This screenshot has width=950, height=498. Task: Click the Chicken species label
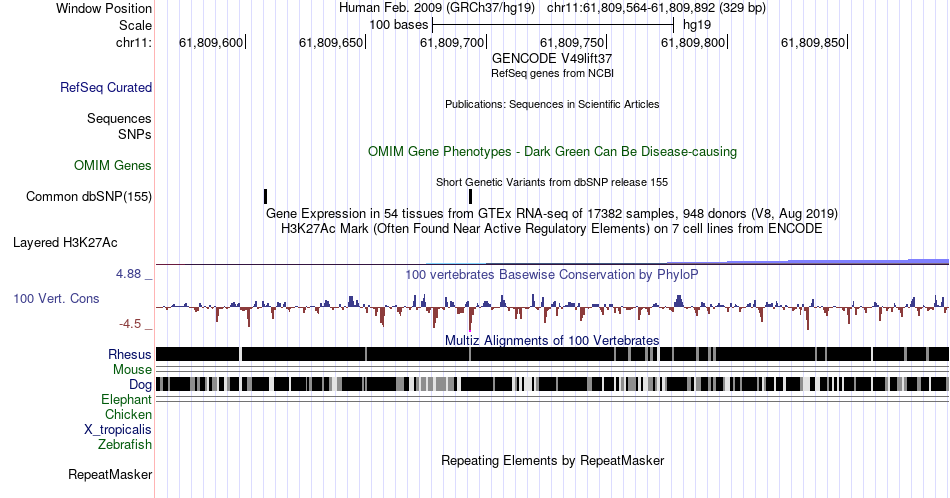pos(128,414)
